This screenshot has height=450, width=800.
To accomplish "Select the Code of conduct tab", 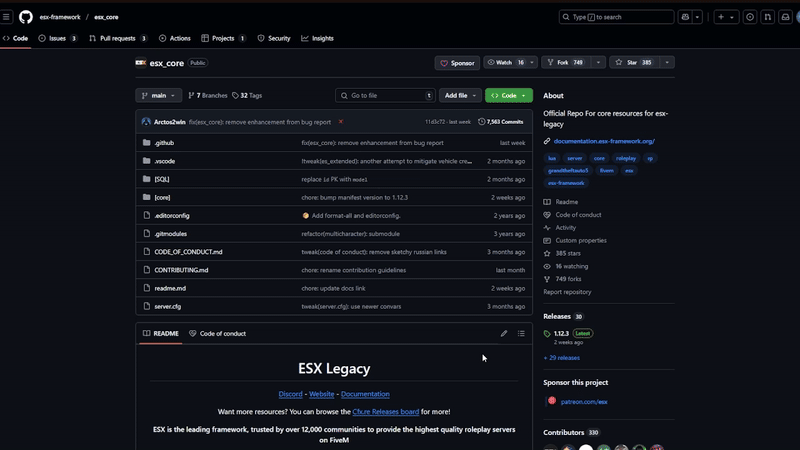I will pyautogui.click(x=217, y=333).
